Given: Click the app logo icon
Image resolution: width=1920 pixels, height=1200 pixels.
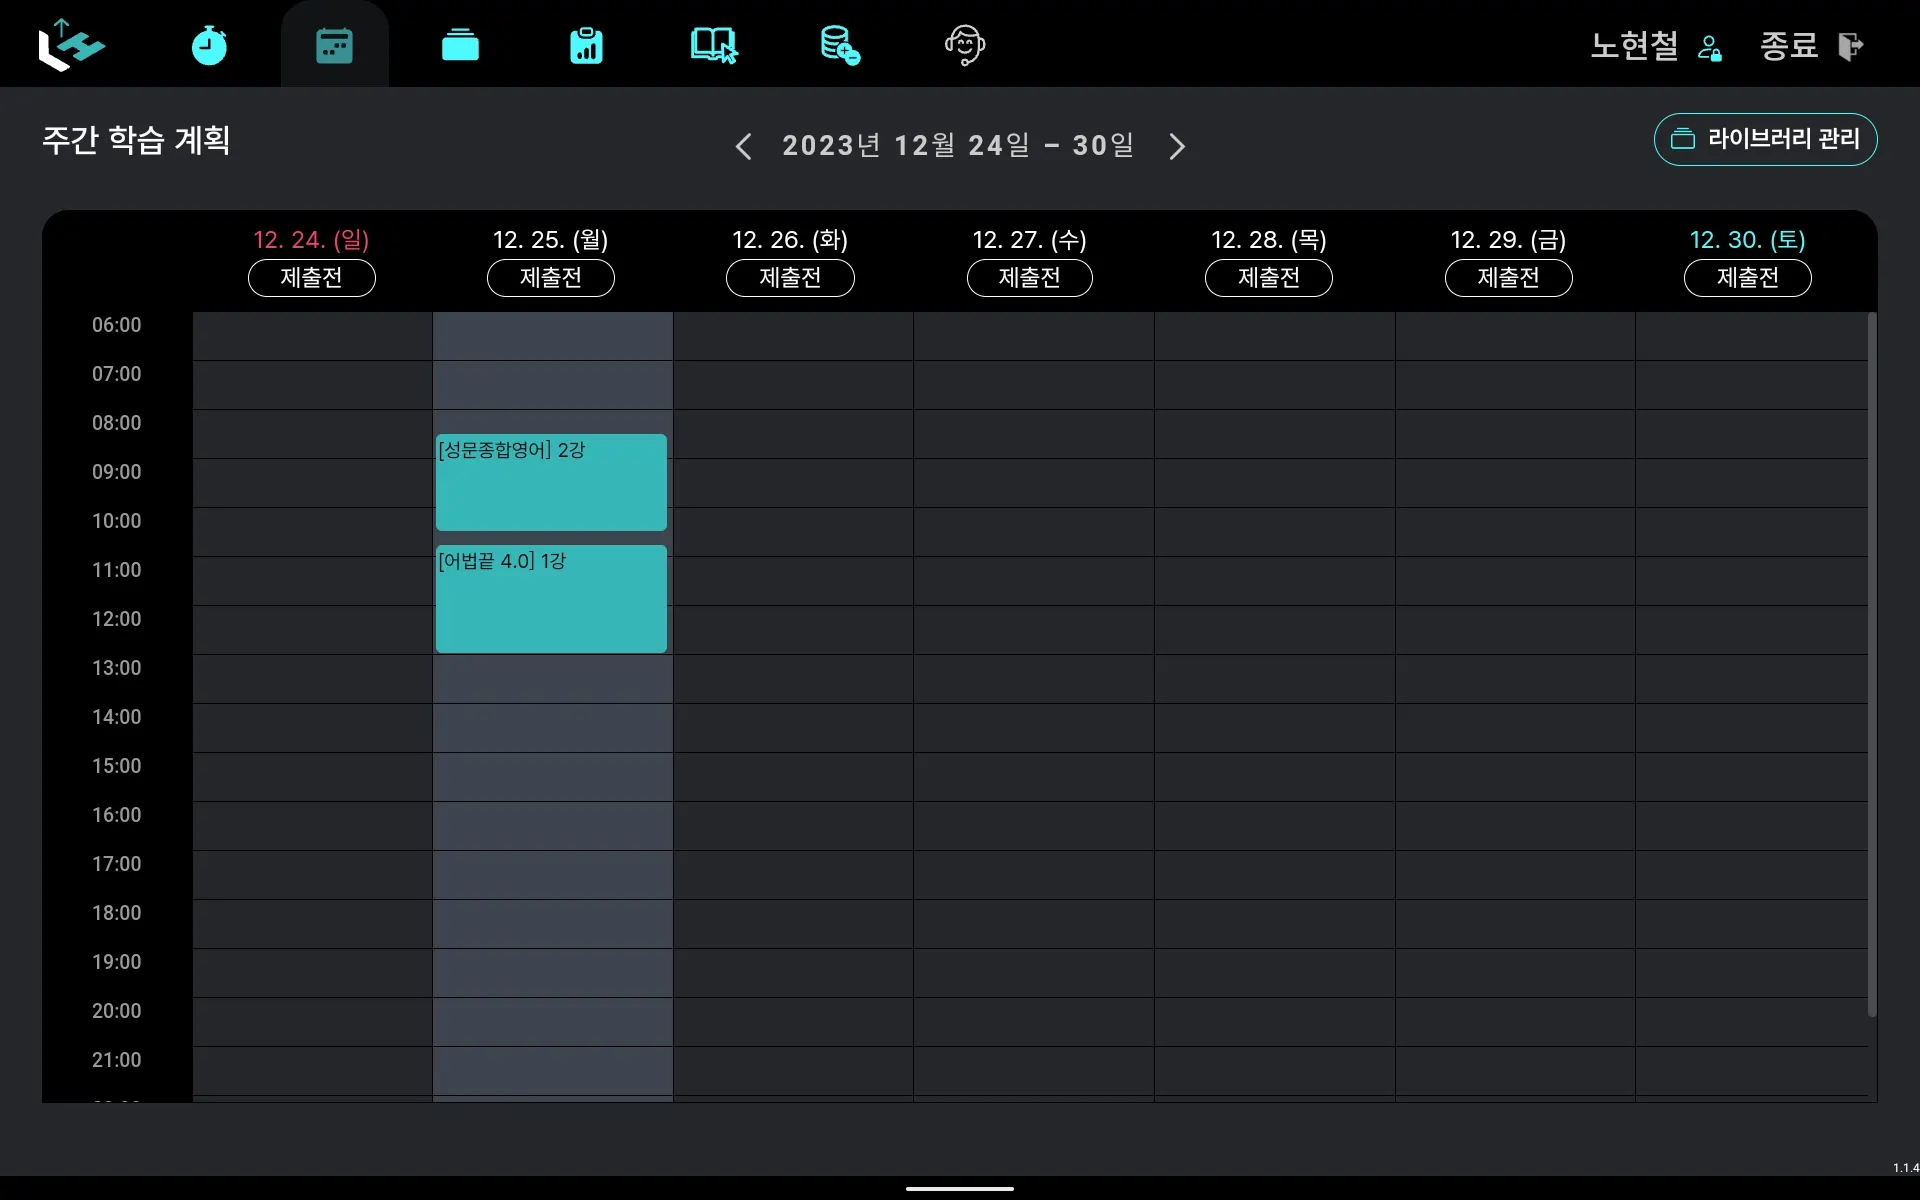Looking at the screenshot, I should 70,45.
